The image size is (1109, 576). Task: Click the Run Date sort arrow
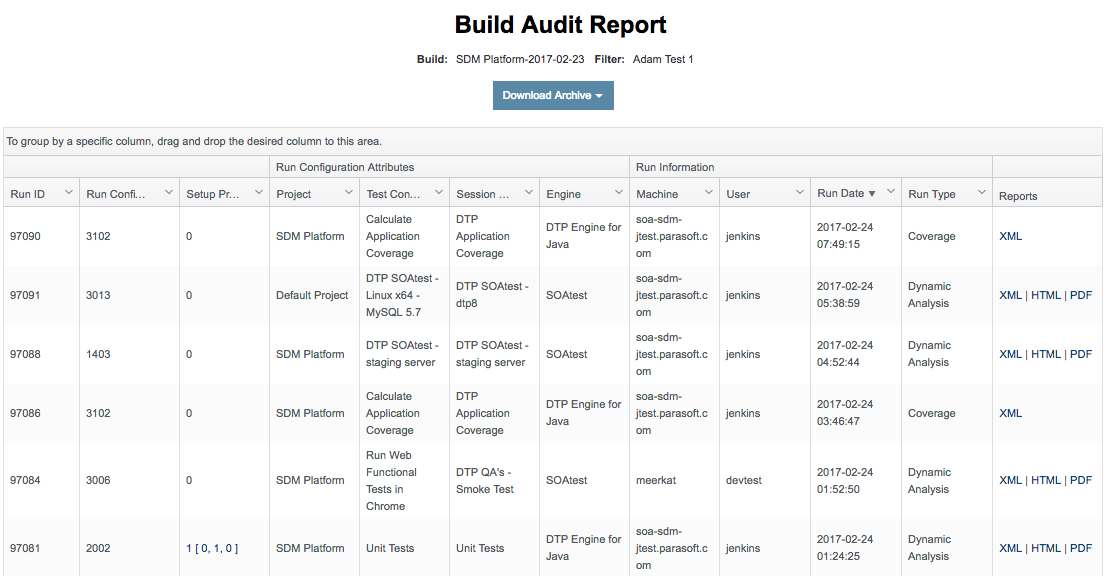pyautogui.click(x=872, y=194)
